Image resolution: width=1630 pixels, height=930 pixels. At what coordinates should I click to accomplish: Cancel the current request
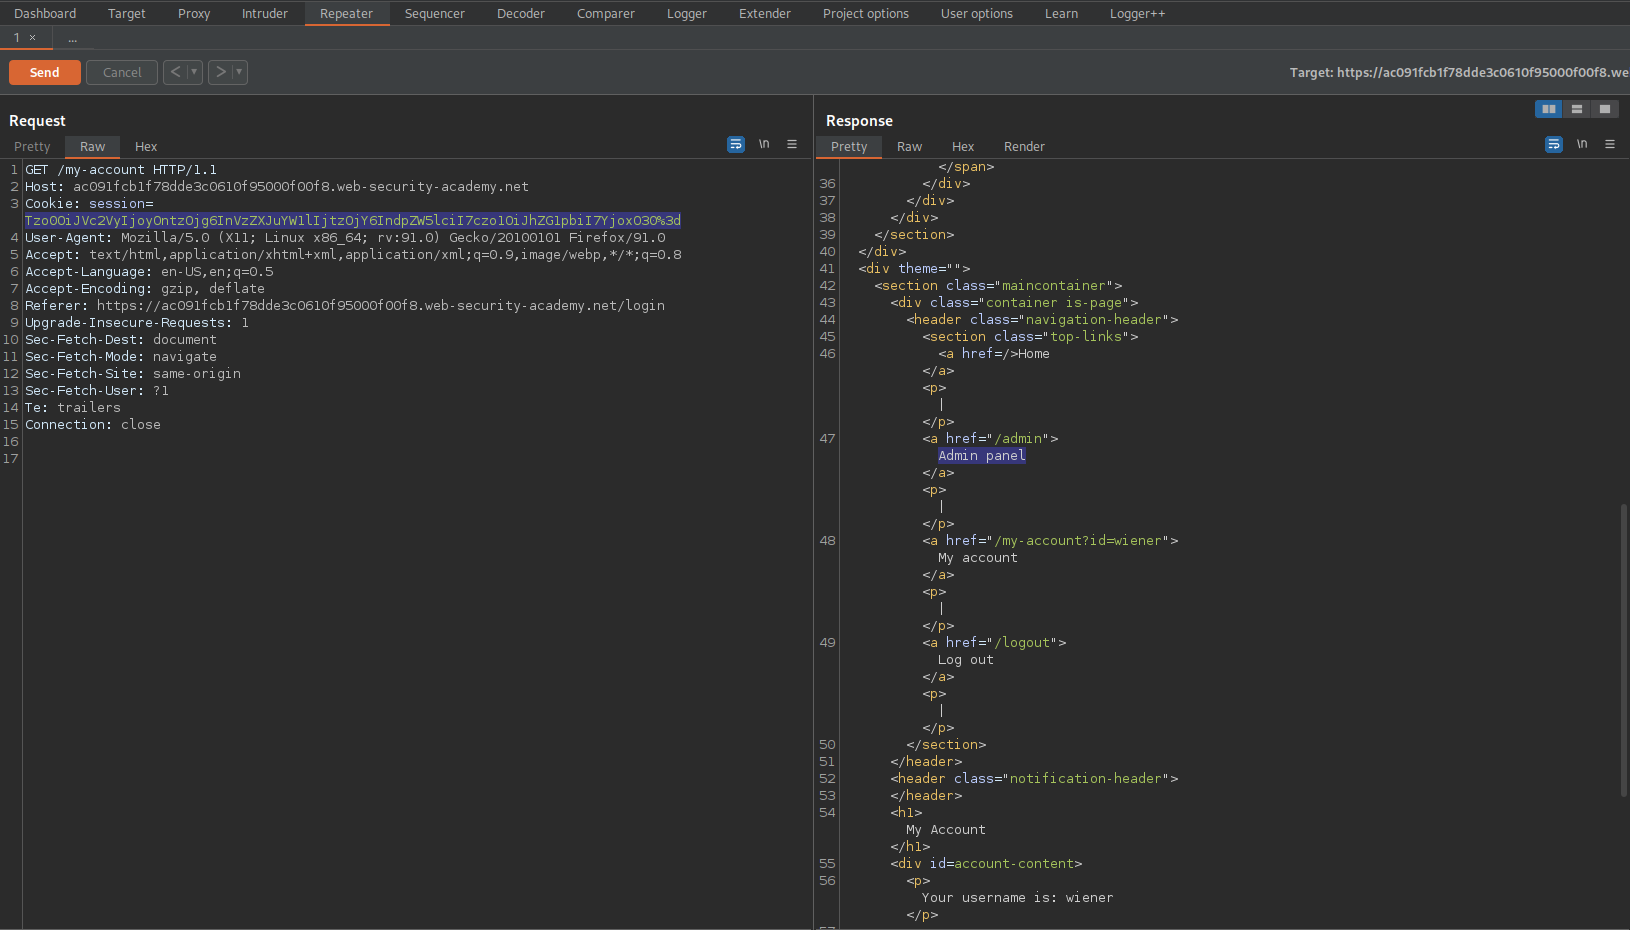(x=122, y=72)
